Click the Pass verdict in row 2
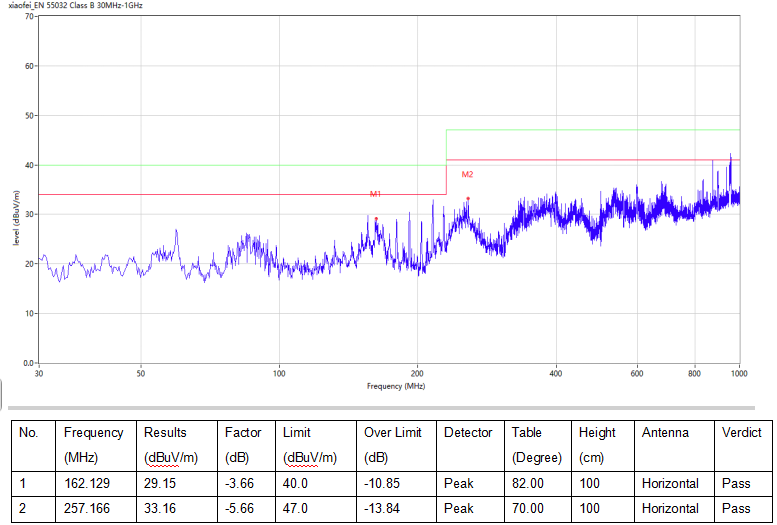The width and height of the screenshot is (777, 525). click(x=736, y=508)
